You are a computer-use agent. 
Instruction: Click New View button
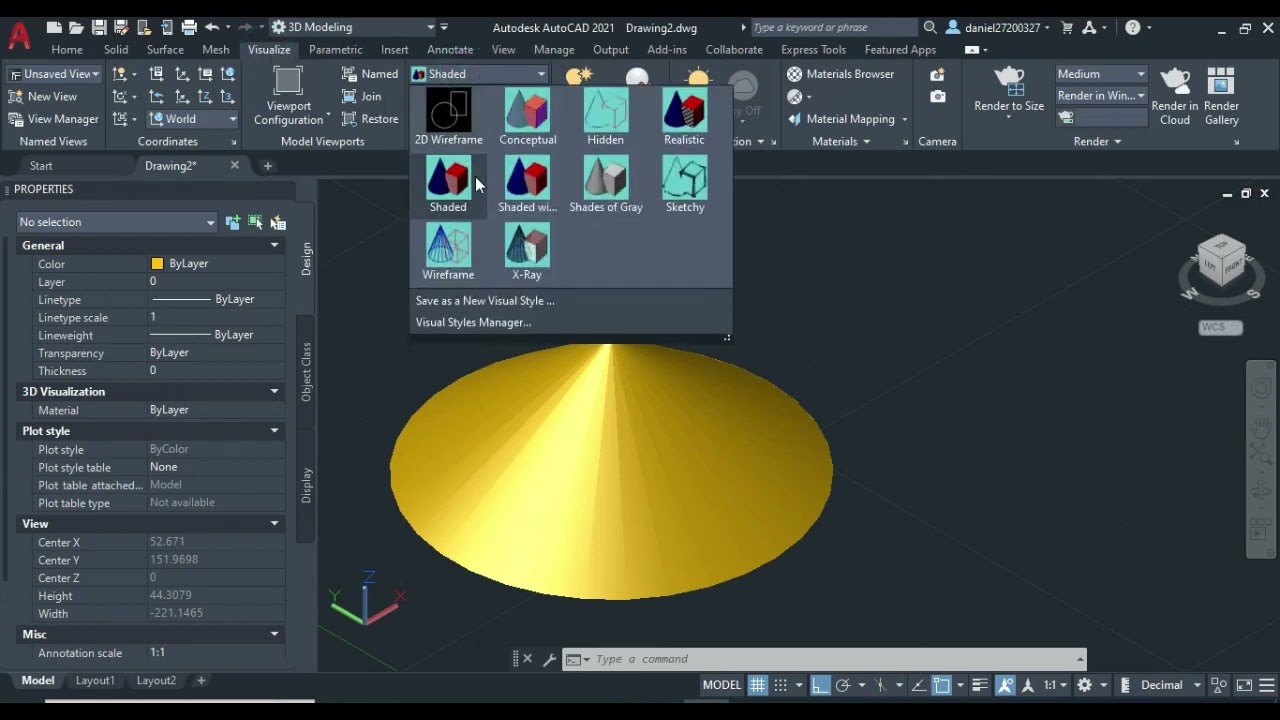pyautogui.click(x=42, y=96)
